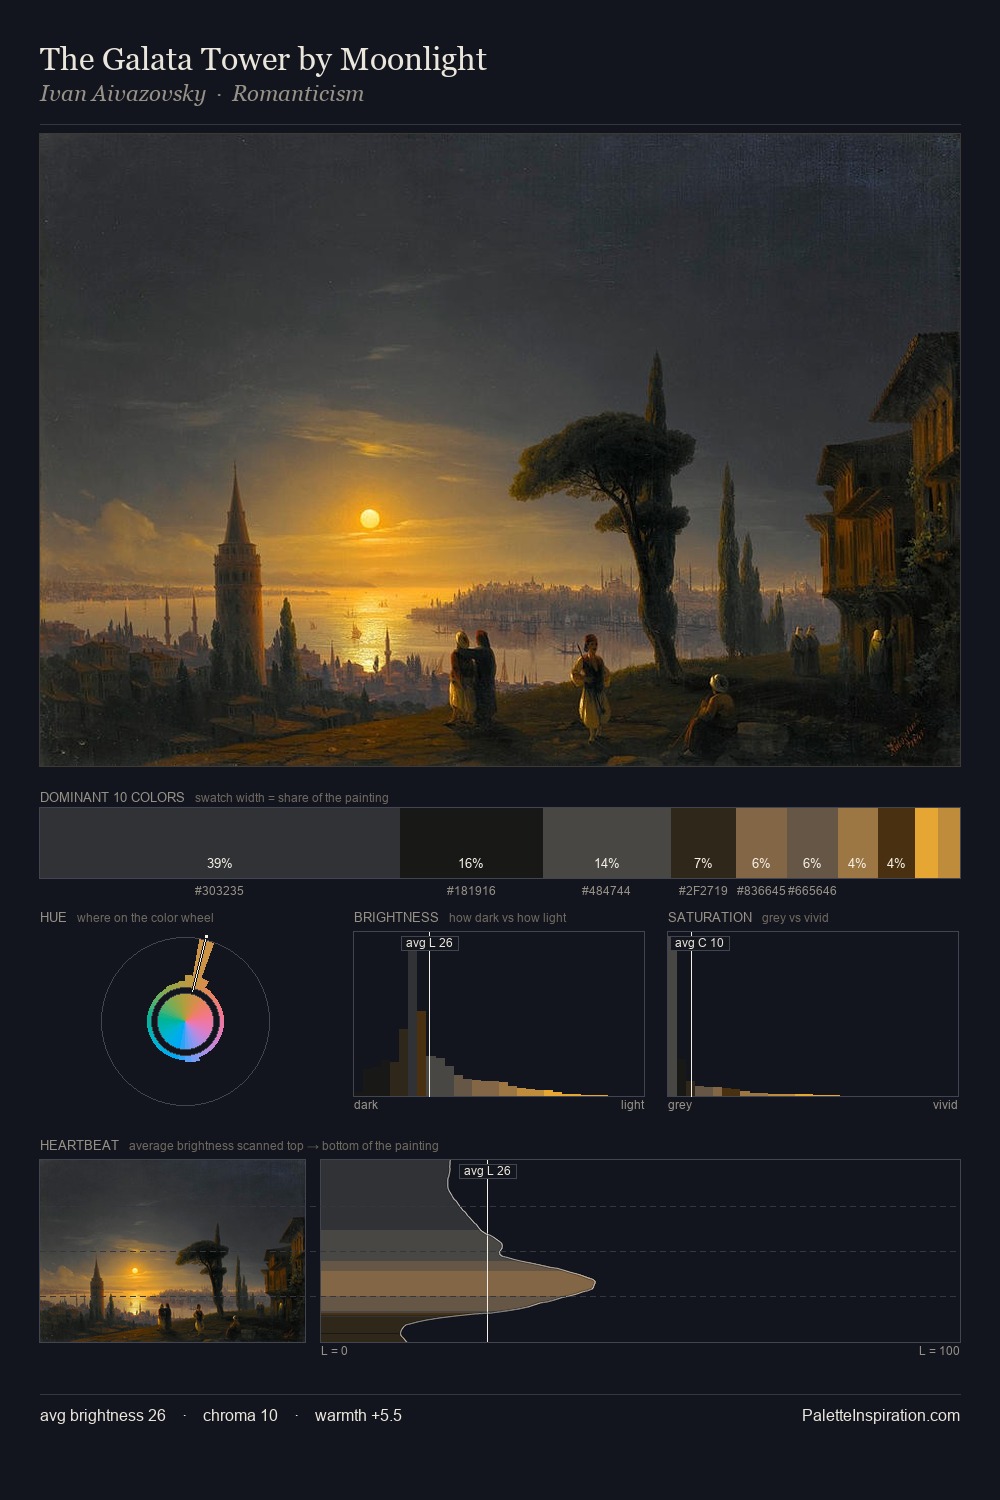This screenshot has height=1500, width=1000.
Task: Select the 16% near-black color swatch
Action: (471, 843)
